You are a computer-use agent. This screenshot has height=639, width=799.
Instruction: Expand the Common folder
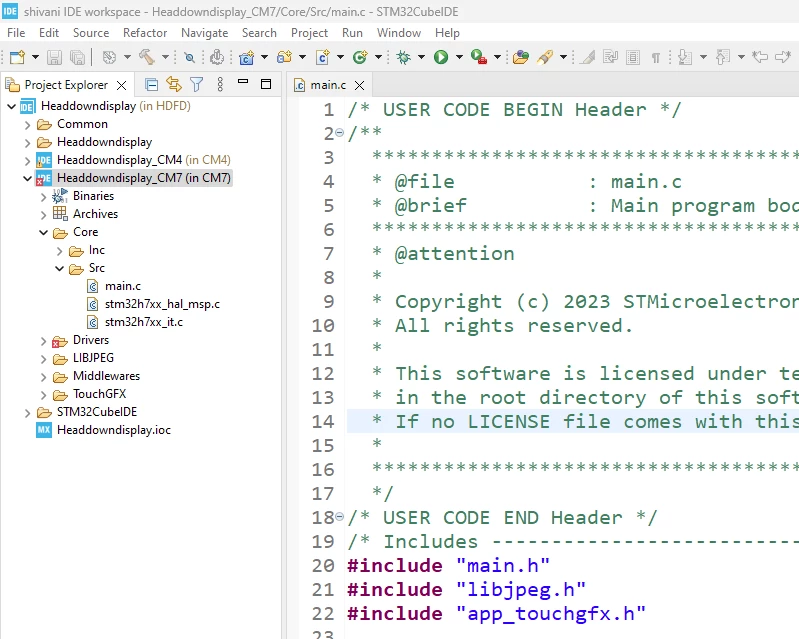tap(28, 125)
